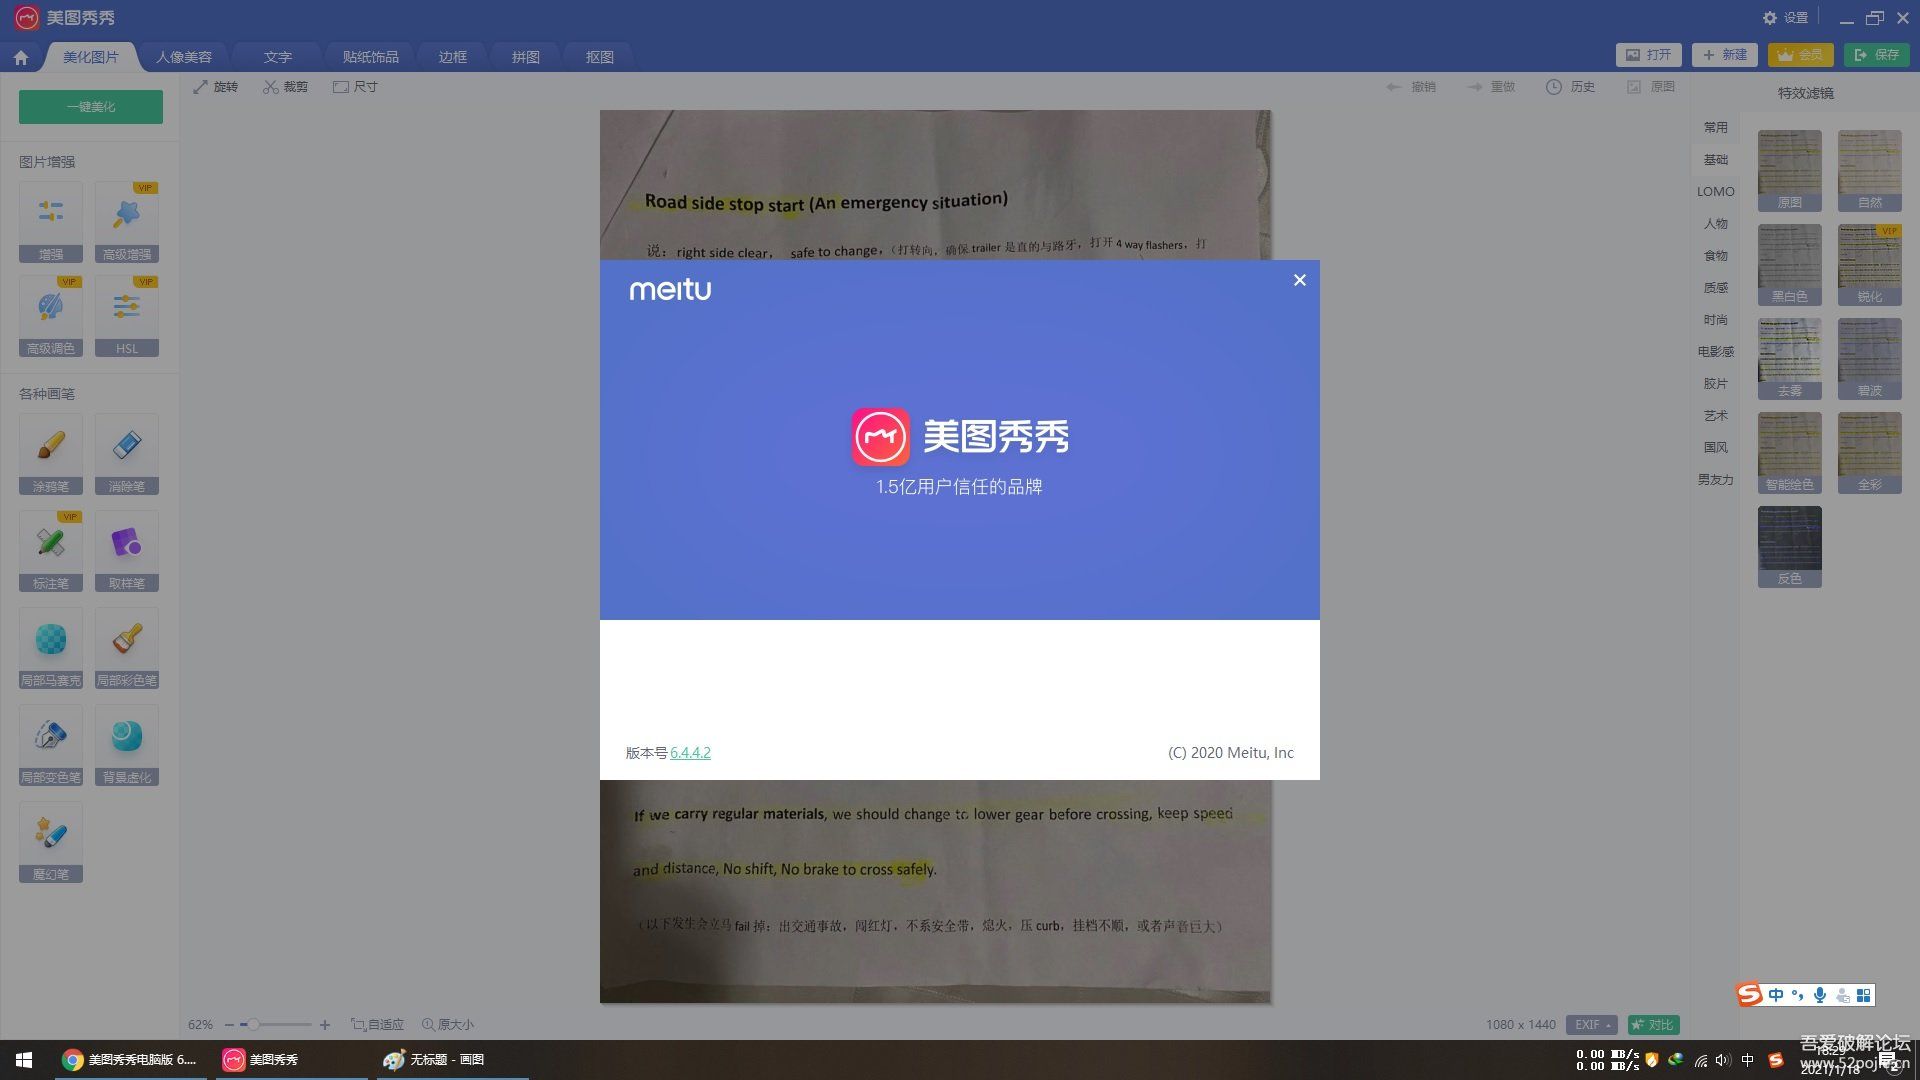Toggle the 对比 compare button
This screenshot has height=1080, width=1920.
(1653, 1024)
